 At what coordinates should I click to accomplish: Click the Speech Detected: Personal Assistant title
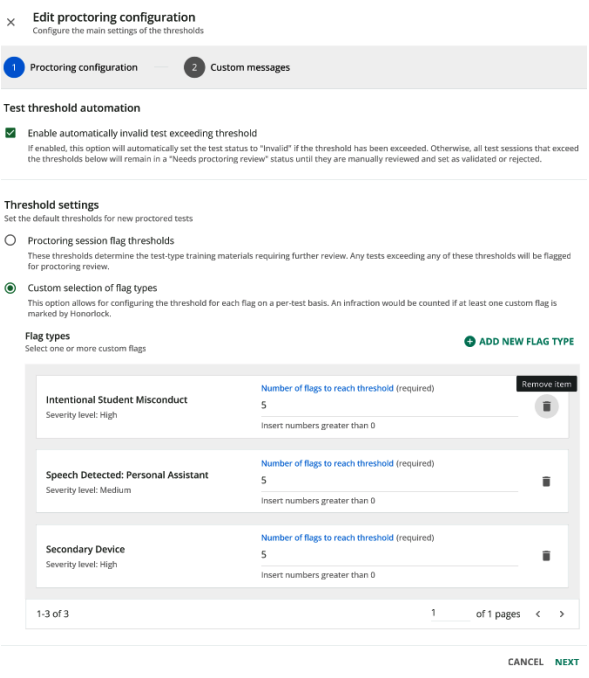click(x=127, y=475)
